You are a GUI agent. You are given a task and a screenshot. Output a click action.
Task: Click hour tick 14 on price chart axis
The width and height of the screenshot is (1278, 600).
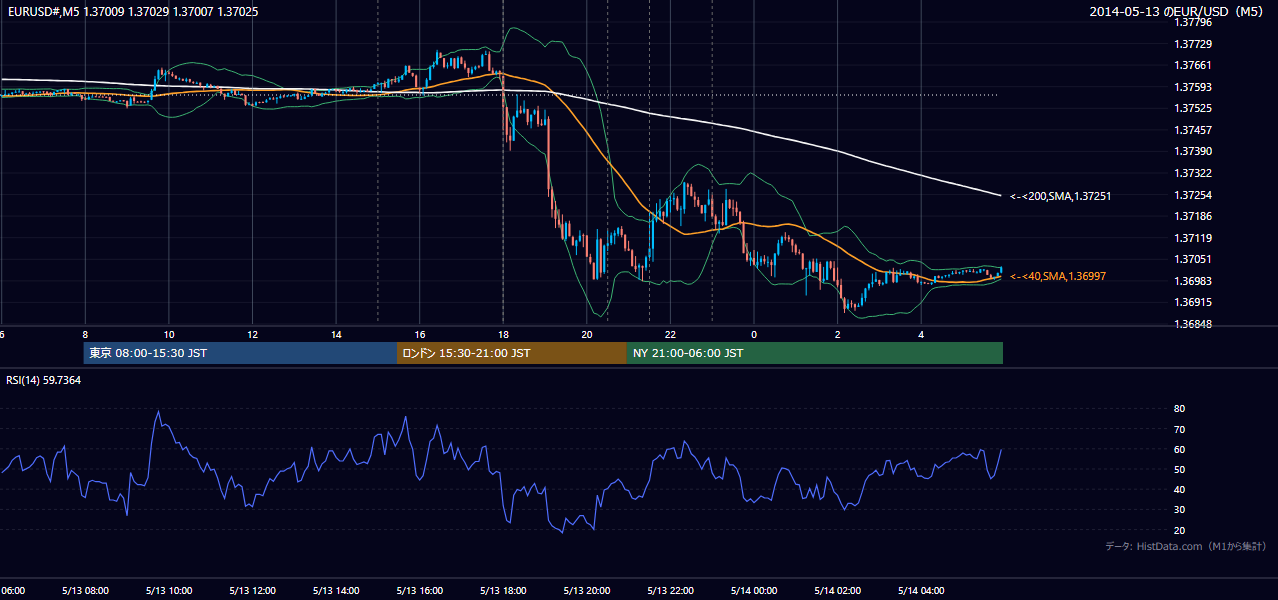tap(336, 335)
